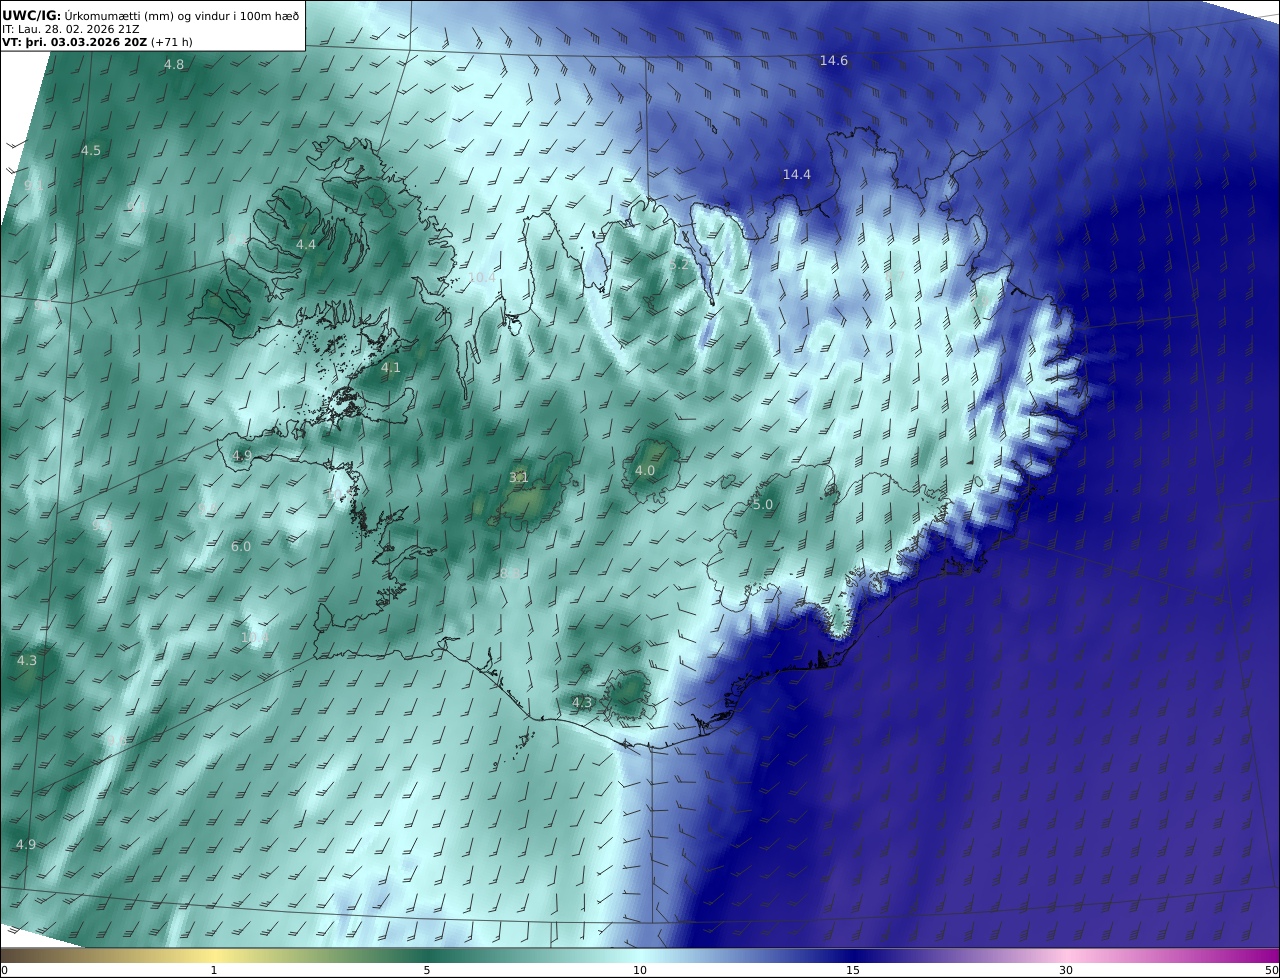Click the colour scale tick label 15
The width and height of the screenshot is (1280, 978).
click(x=853, y=970)
